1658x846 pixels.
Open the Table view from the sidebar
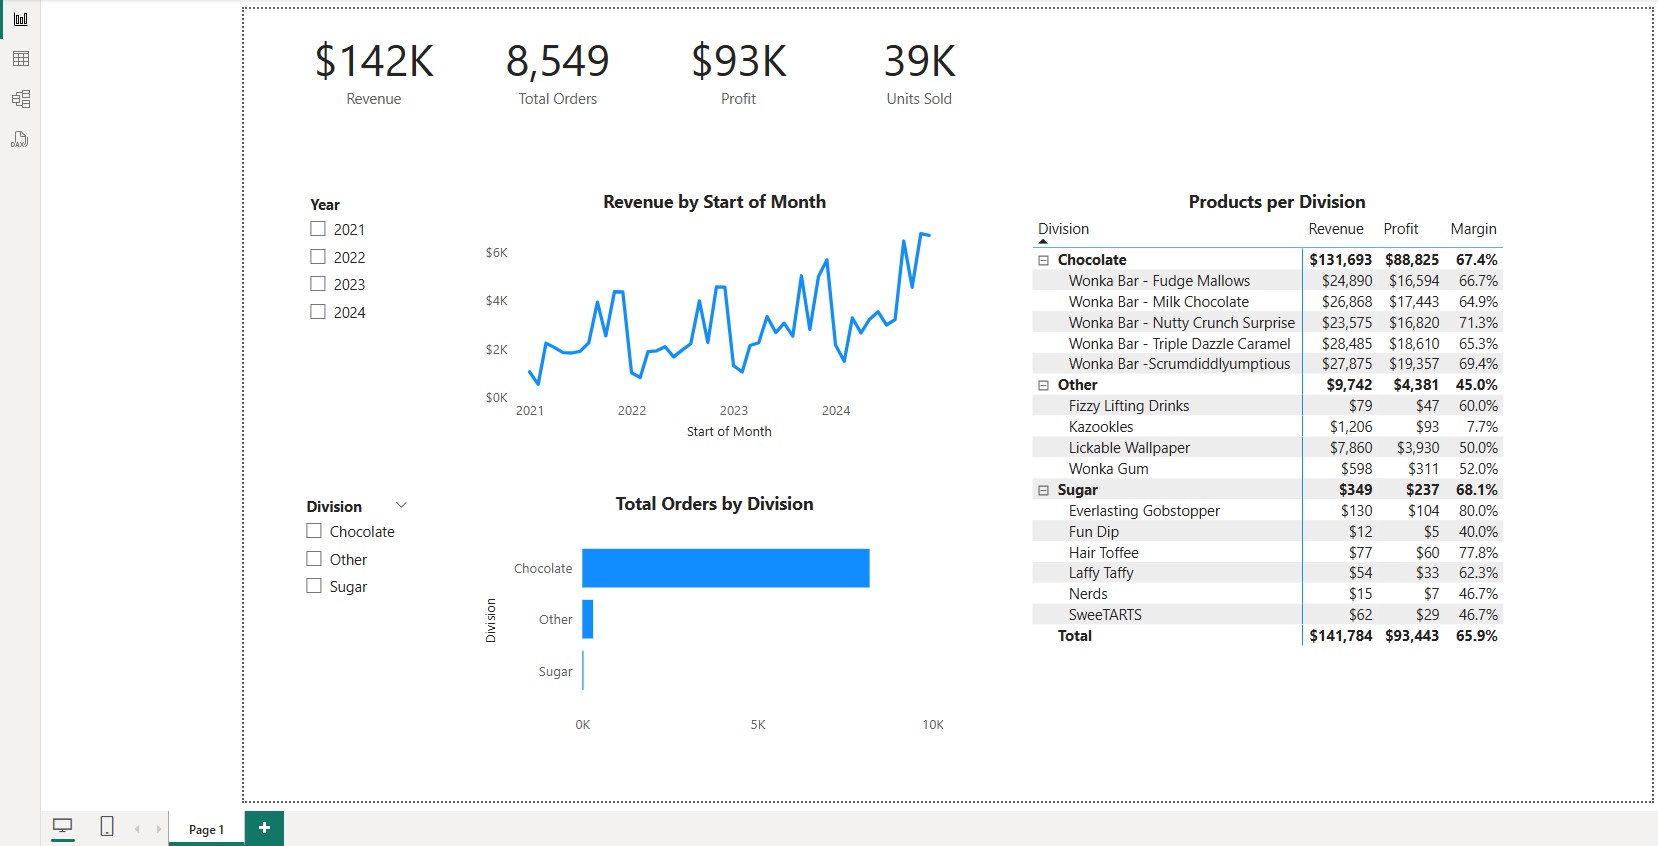coord(20,59)
